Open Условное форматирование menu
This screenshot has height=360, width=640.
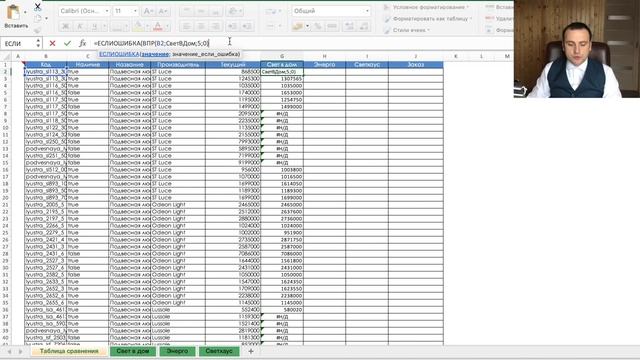coord(427,7)
